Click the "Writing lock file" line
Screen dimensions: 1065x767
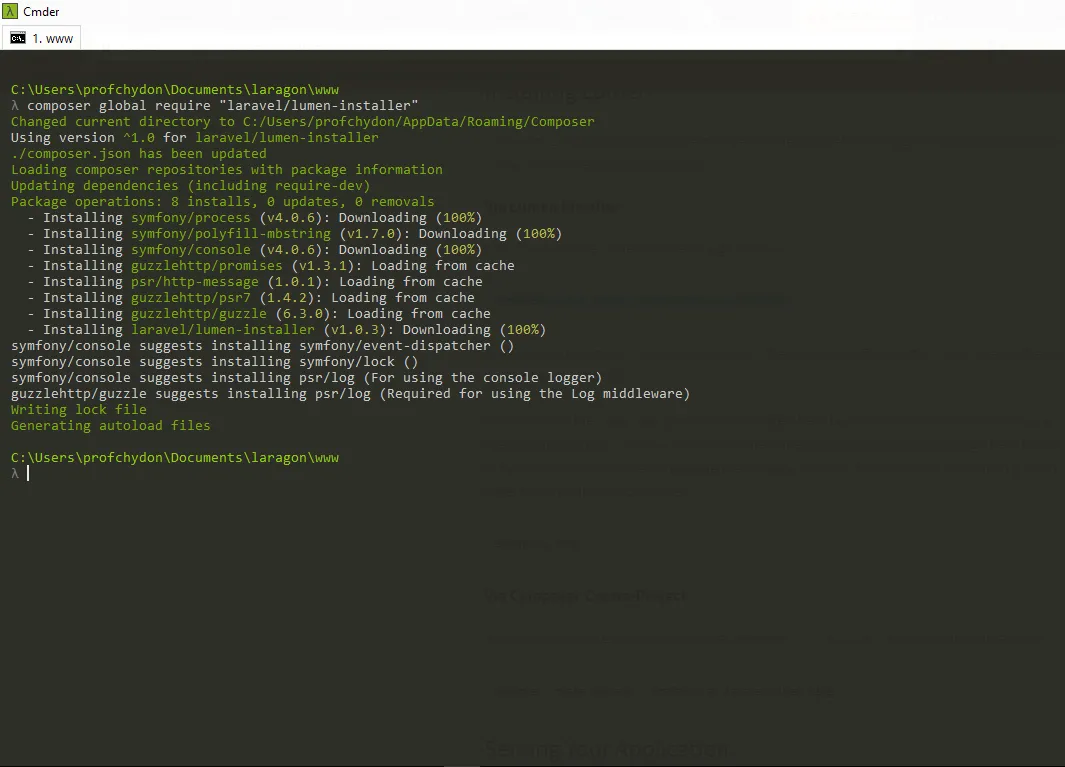click(x=78, y=410)
